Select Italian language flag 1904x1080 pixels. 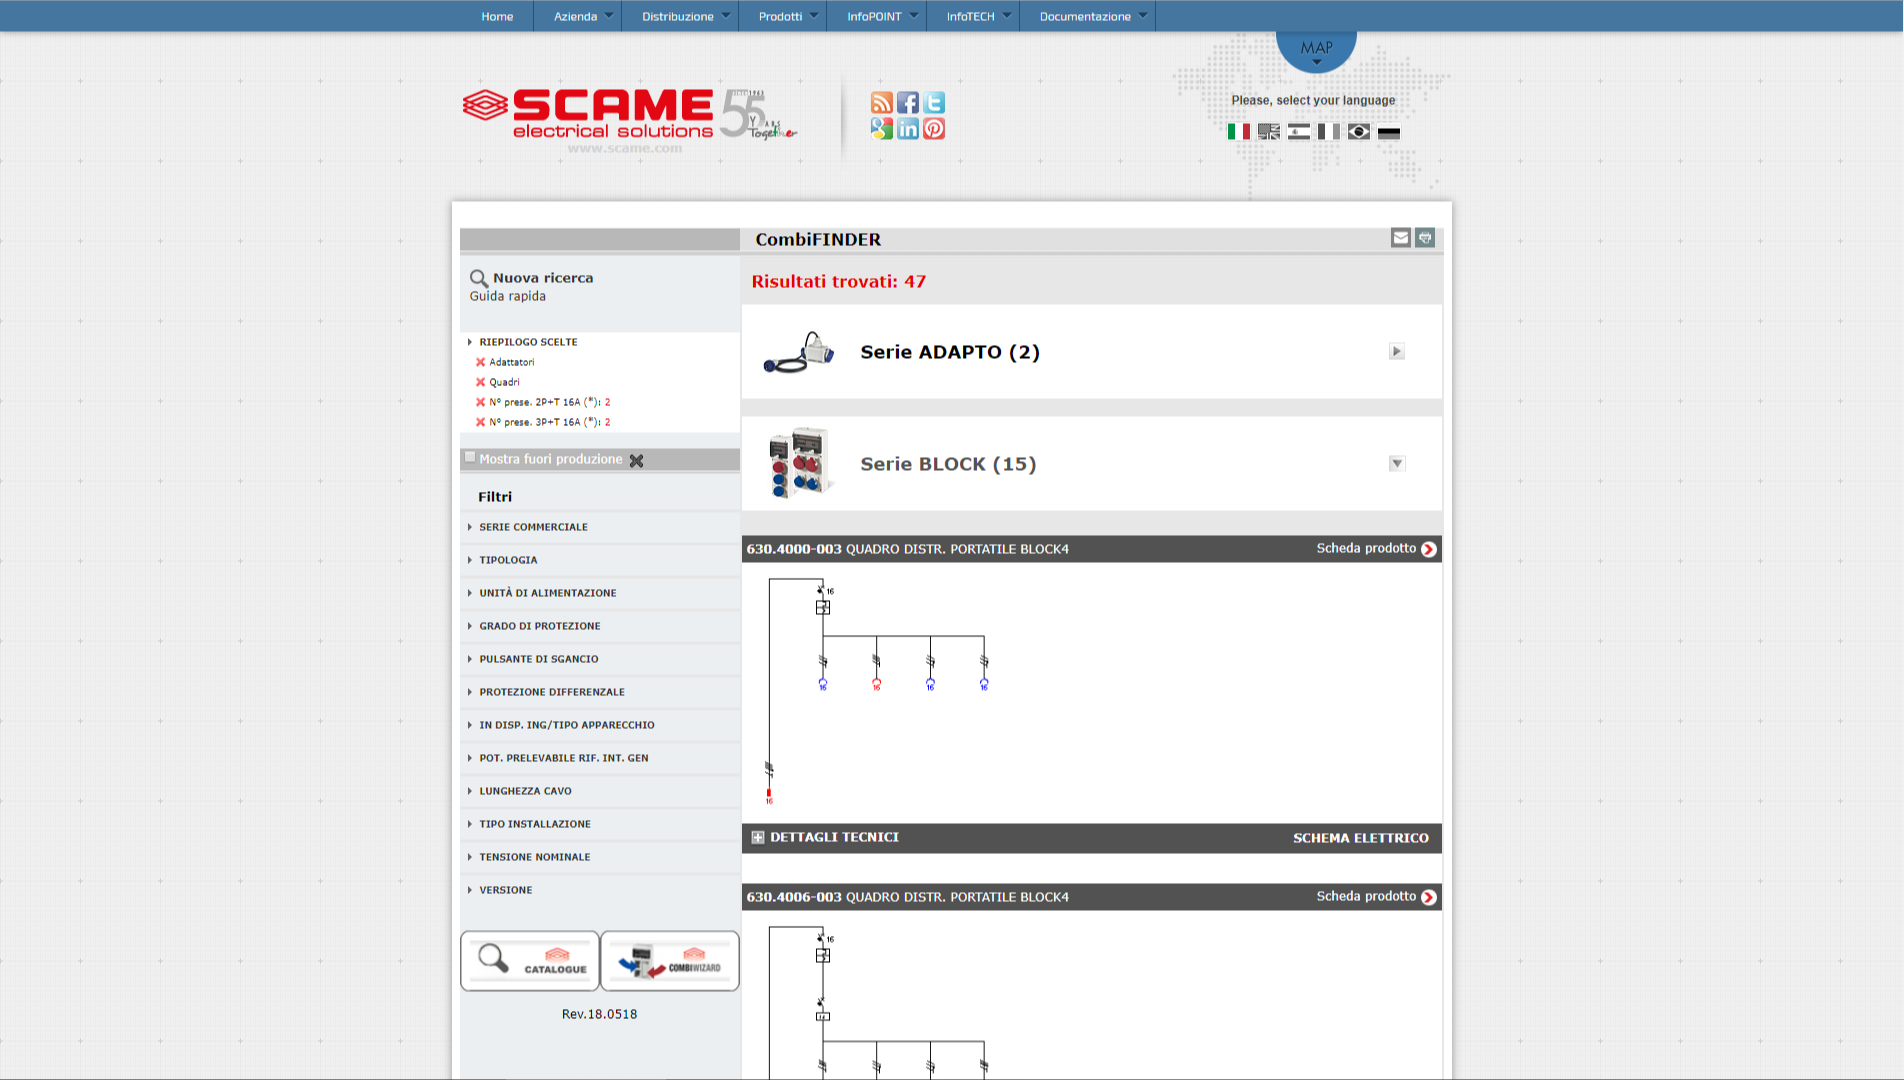pyautogui.click(x=1238, y=132)
